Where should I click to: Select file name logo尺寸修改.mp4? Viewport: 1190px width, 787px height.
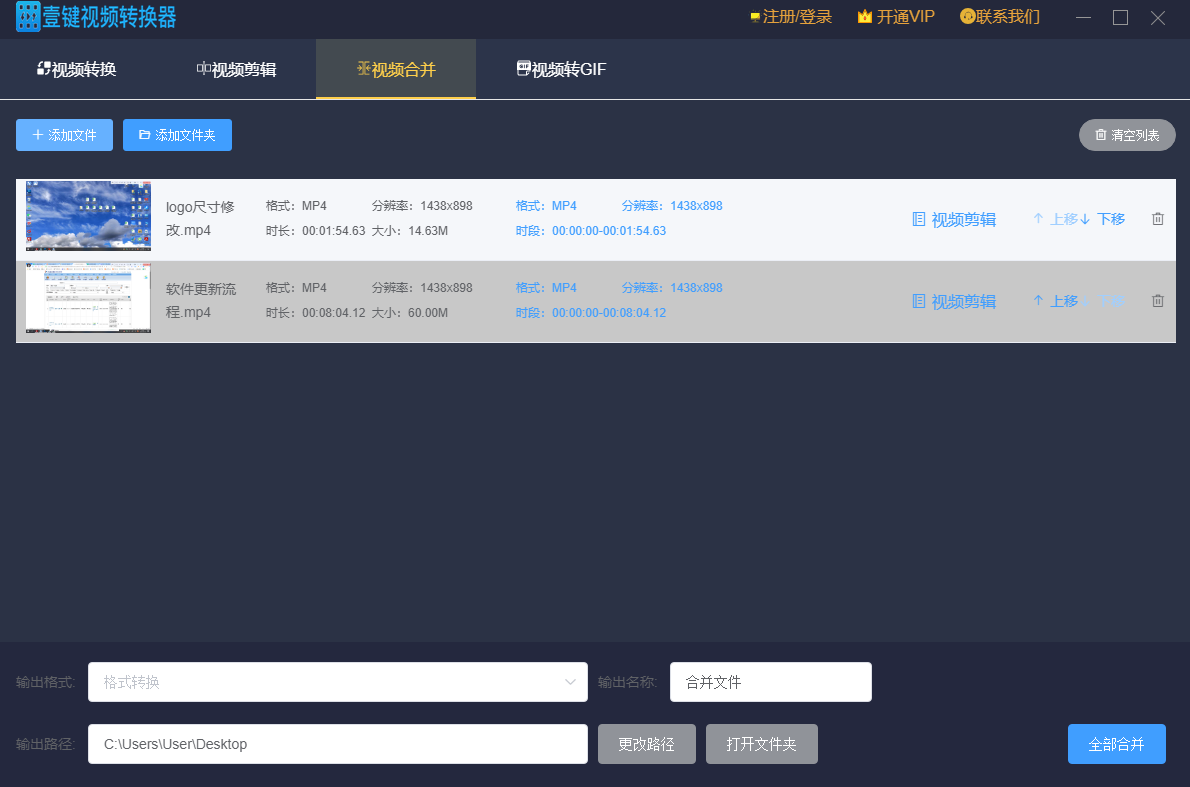(200, 219)
